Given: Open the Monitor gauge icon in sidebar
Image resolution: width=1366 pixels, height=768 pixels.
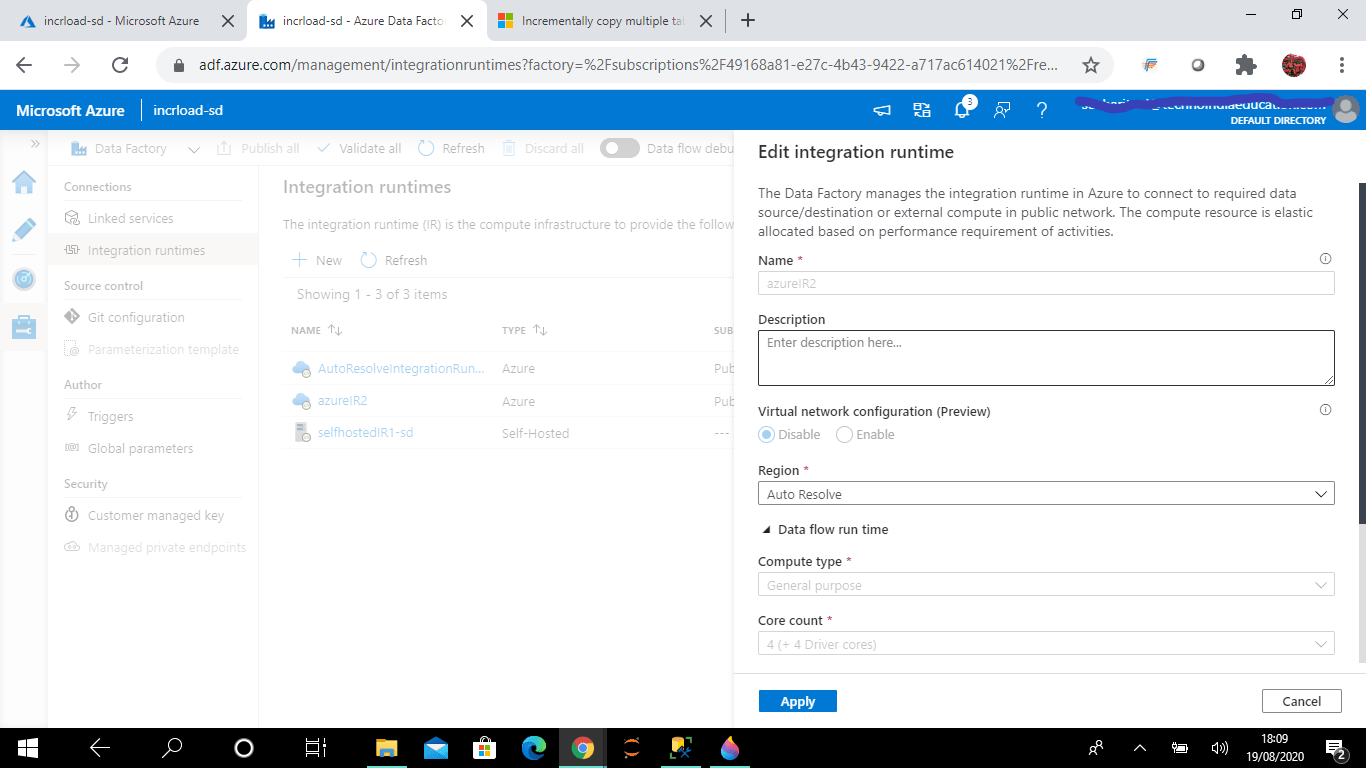Looking at the screenshot, I should tap(24, 279).
